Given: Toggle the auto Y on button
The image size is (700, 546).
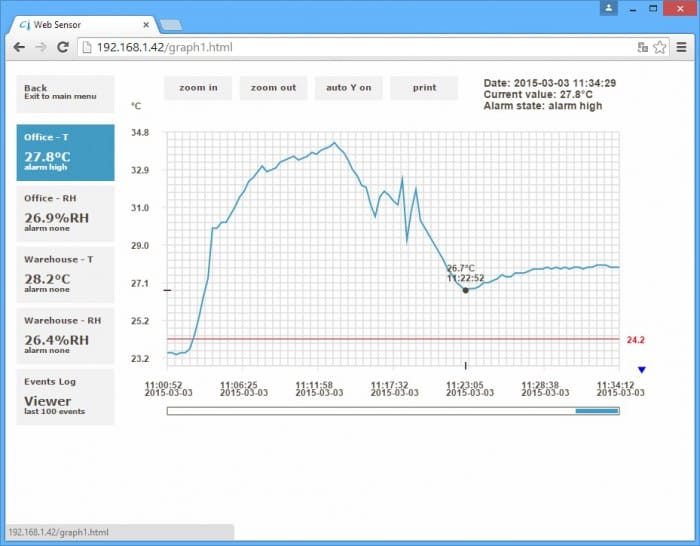Looking at the screenshot, I should coord(348,88).
